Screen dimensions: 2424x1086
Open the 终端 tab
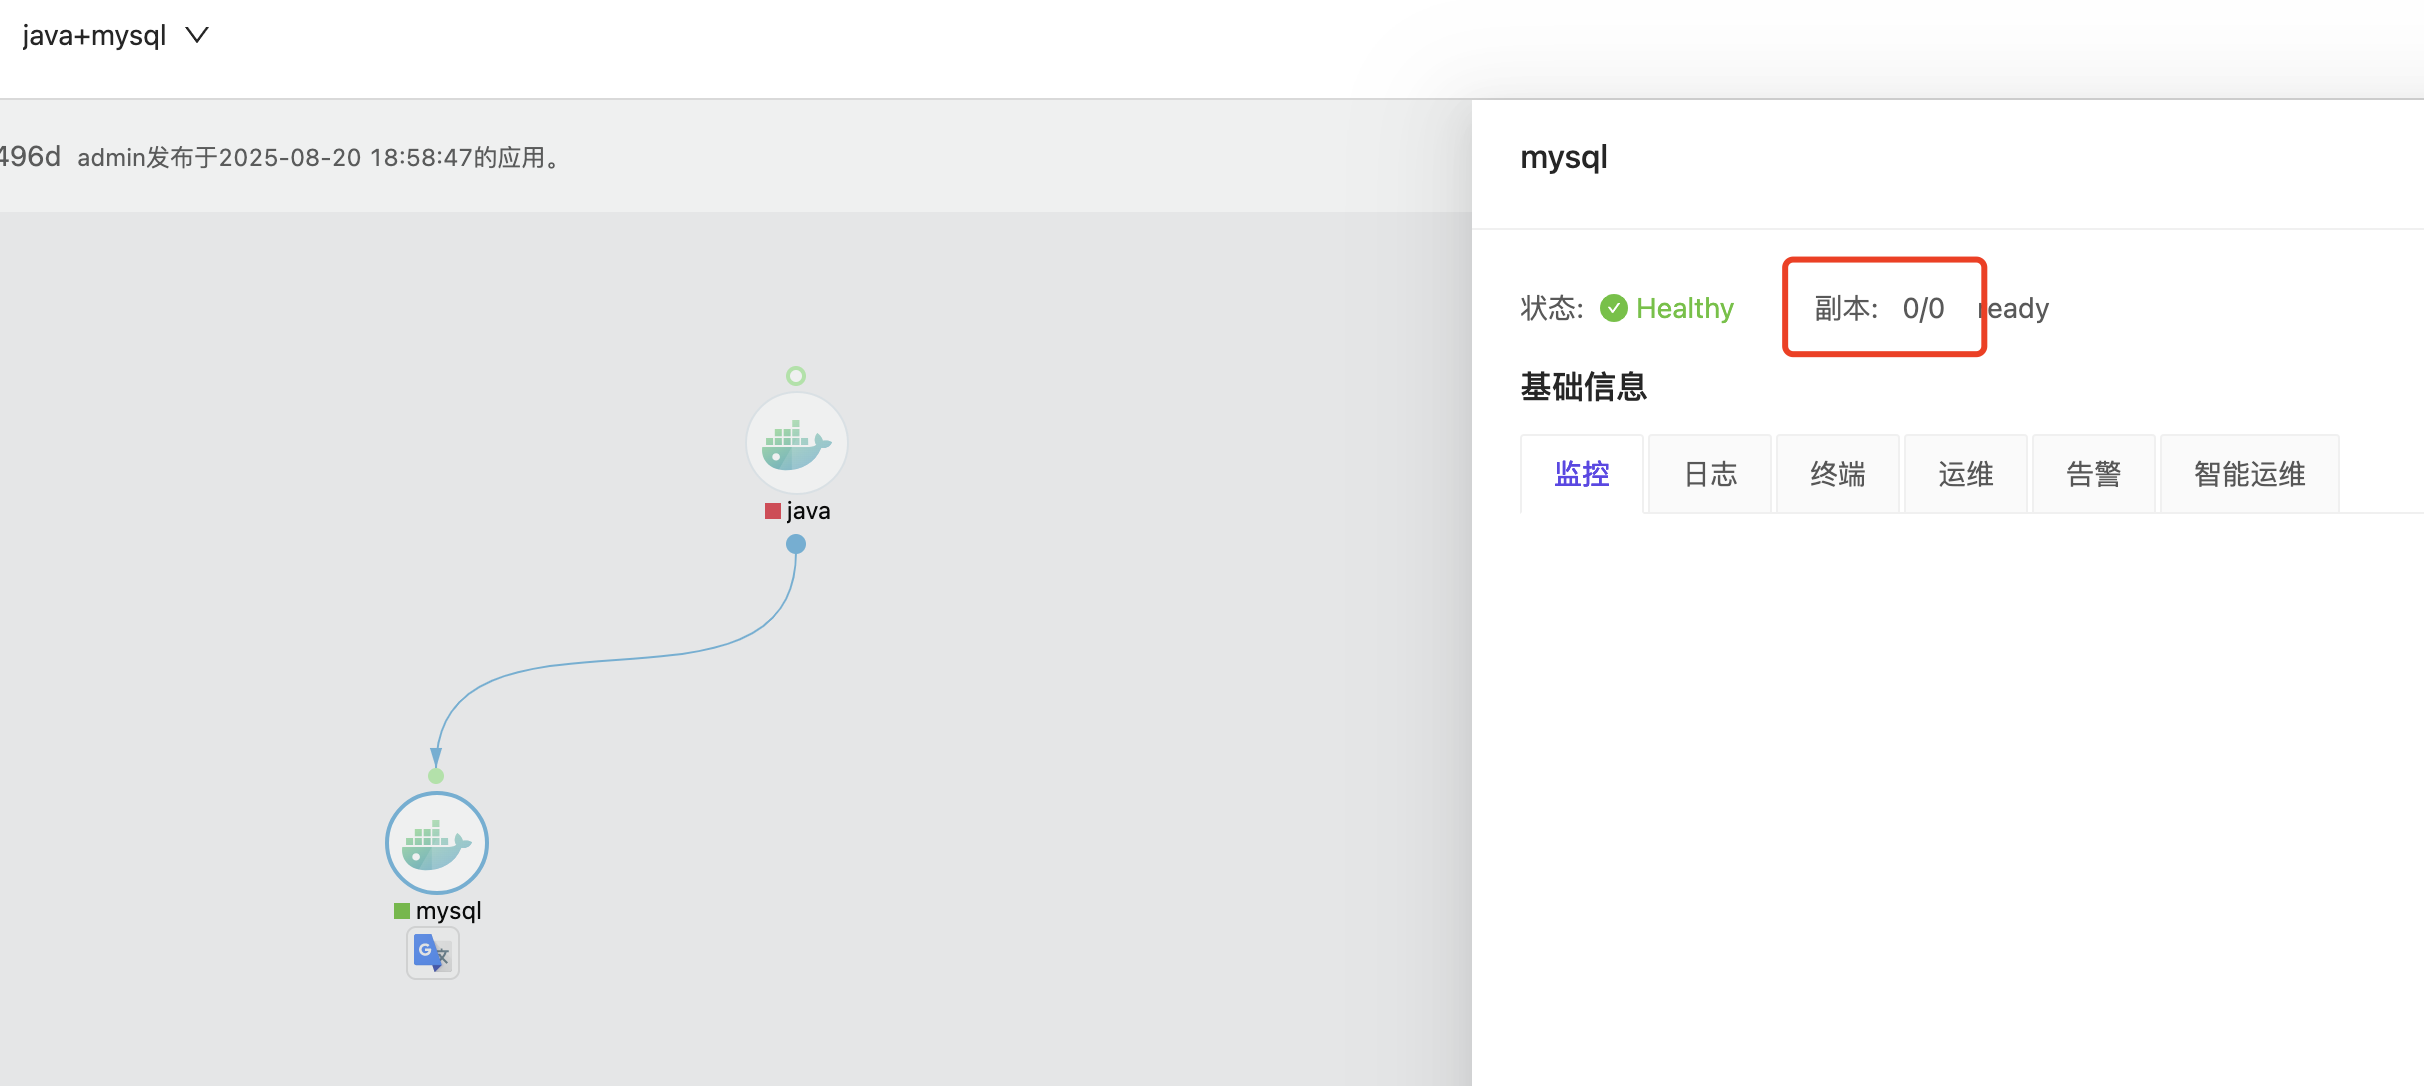coord(1838,474)
